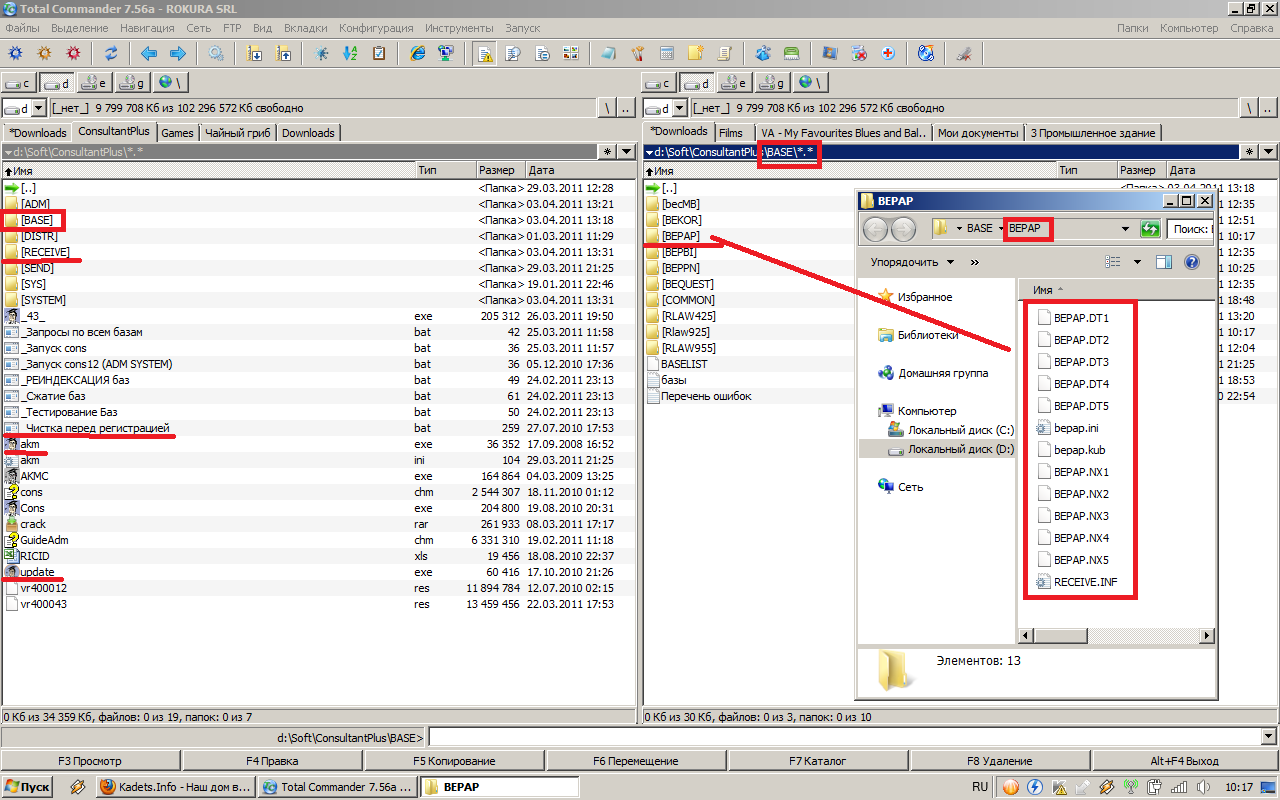Select the [BEQUEST] folder in right panel
Screen dimensions: 1280x800
click(x=687, y=284)
